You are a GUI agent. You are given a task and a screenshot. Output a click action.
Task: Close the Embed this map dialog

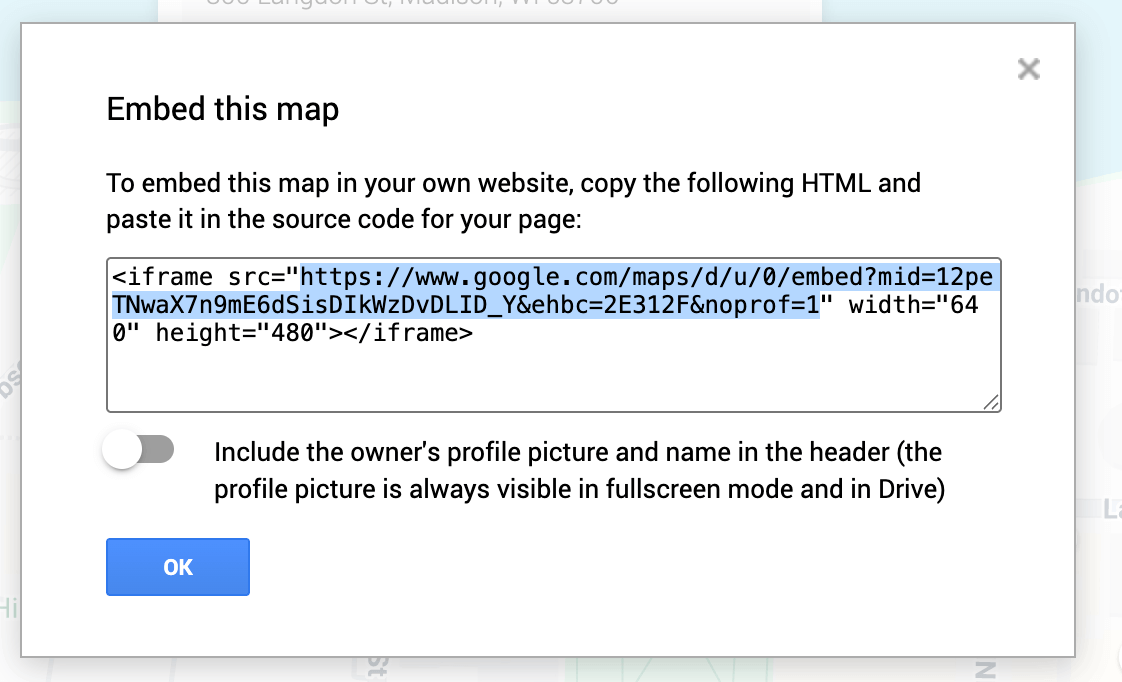(x=1028, y=69)
